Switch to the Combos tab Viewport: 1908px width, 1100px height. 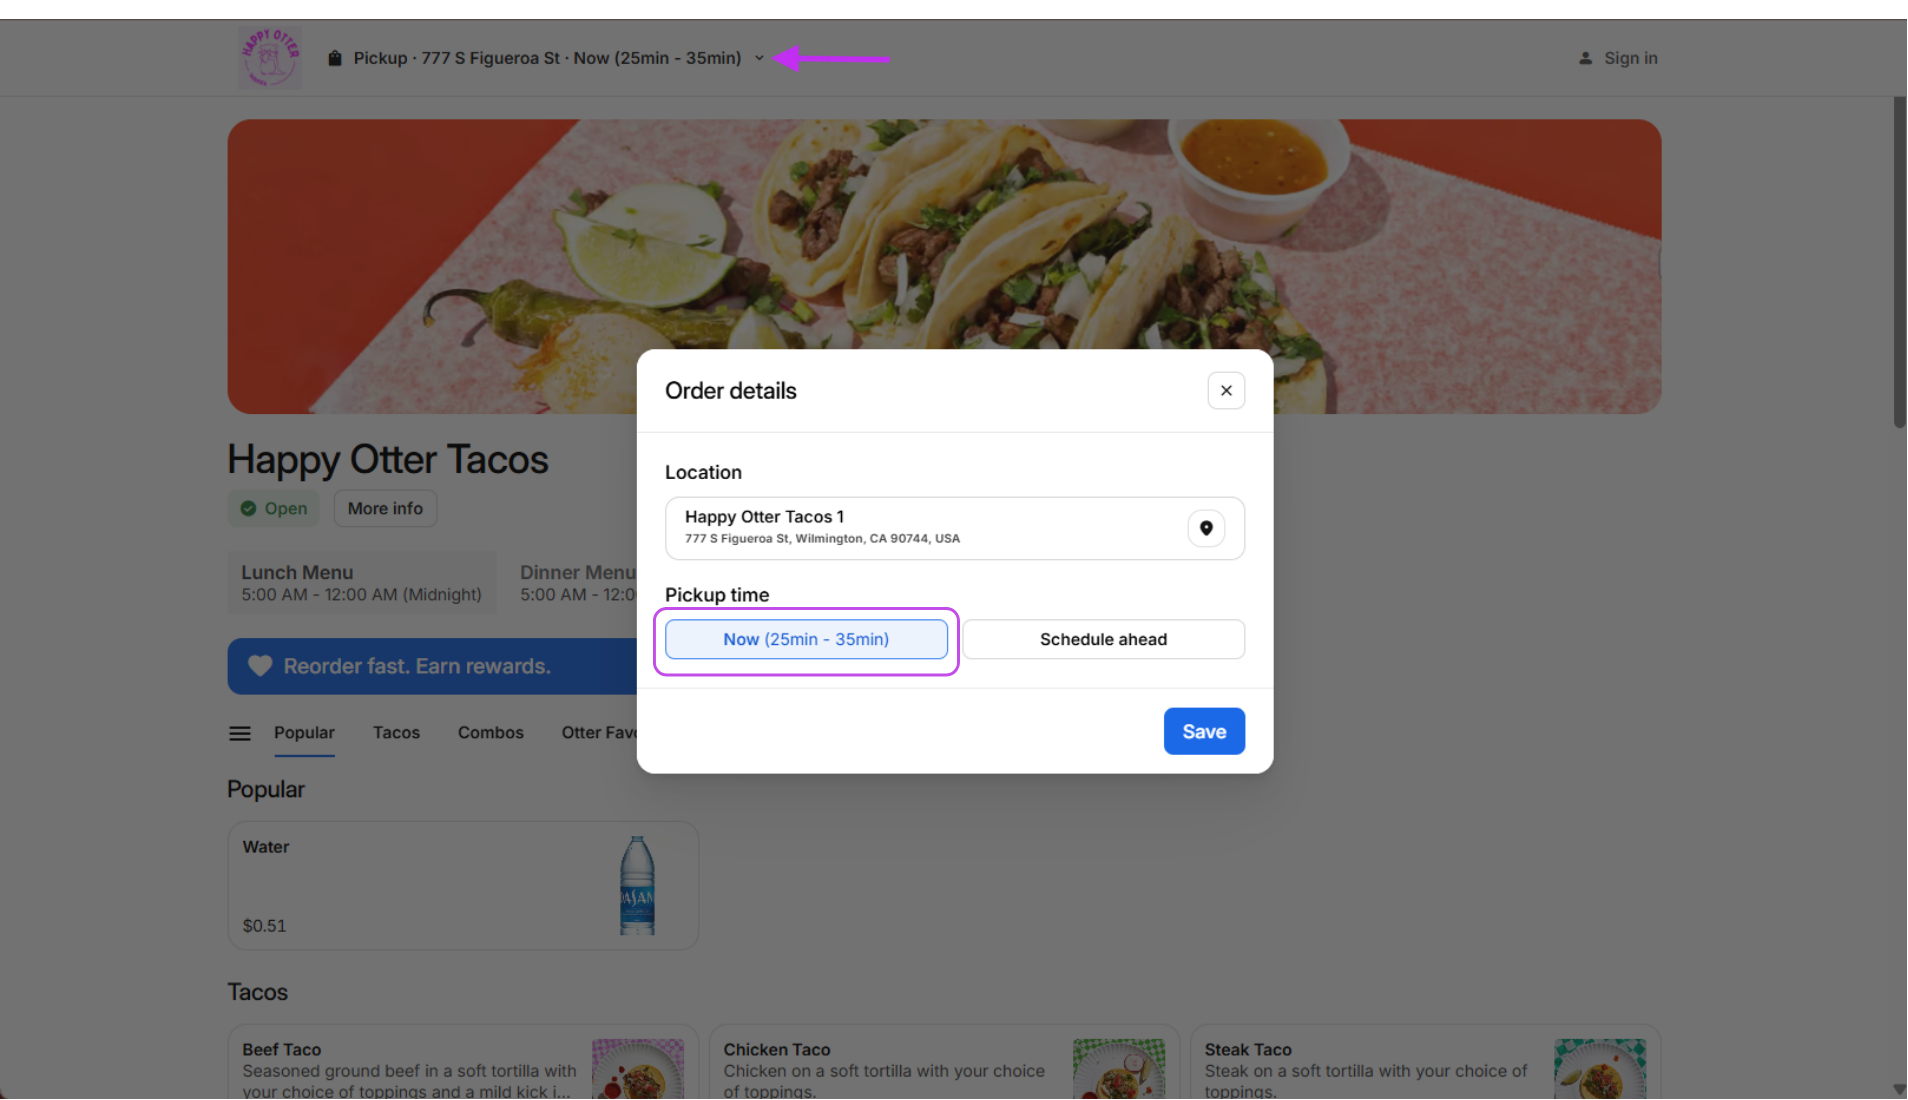[x=490, y=733]
